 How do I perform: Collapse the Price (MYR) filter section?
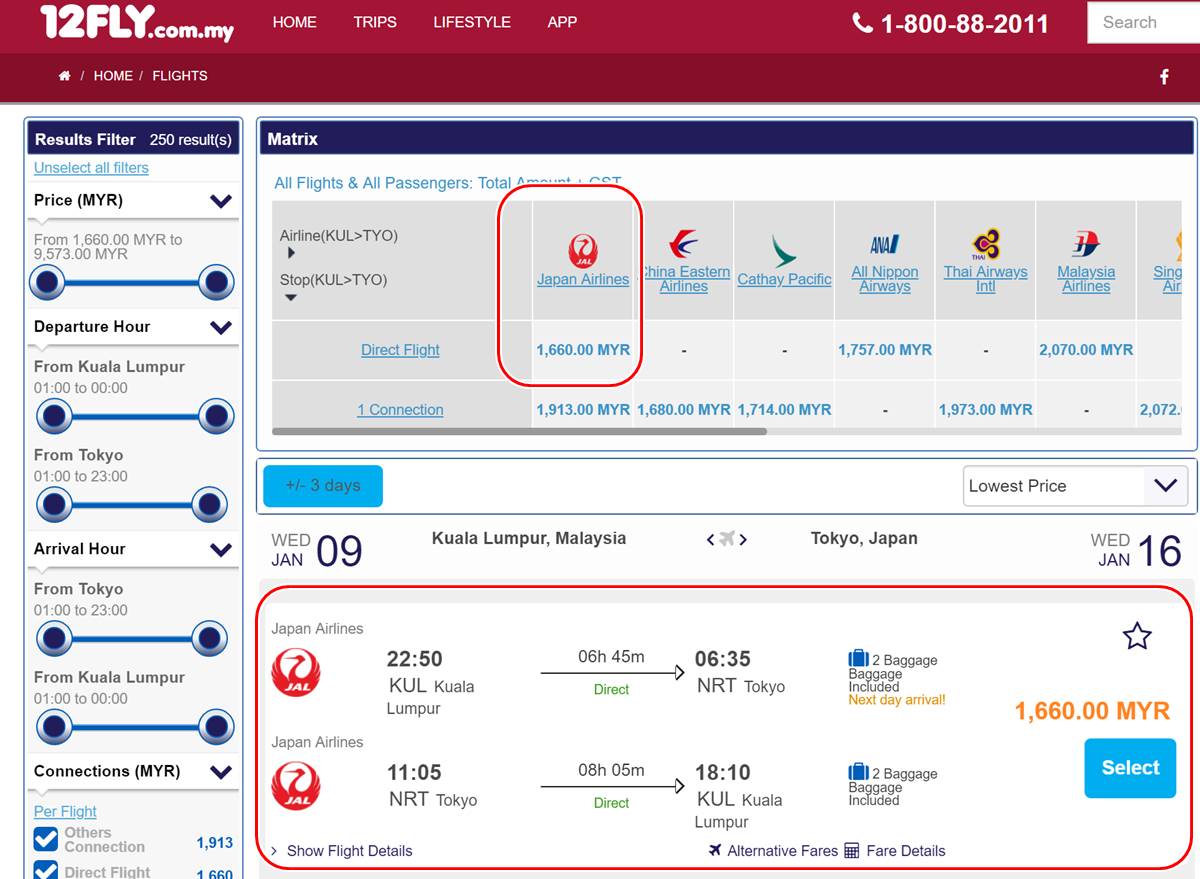(221, 201)
